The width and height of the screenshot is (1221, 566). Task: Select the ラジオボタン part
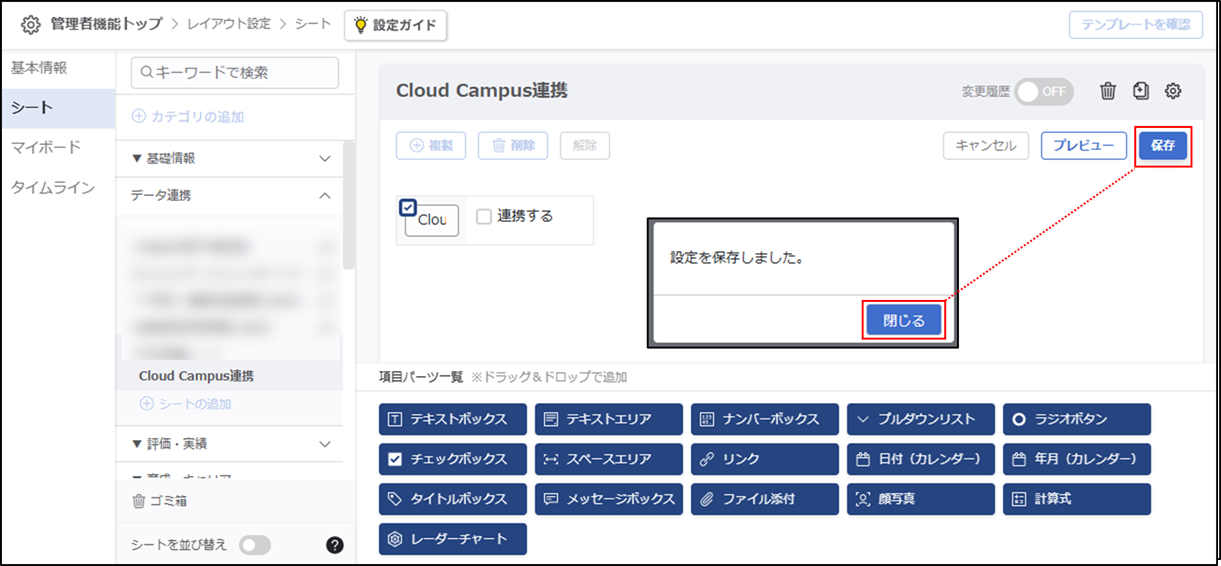click(1077, 419)
